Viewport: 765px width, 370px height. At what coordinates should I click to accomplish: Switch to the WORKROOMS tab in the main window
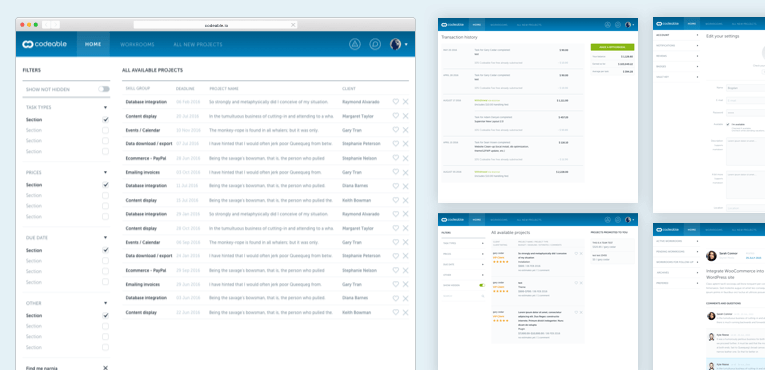coord(137,44)
